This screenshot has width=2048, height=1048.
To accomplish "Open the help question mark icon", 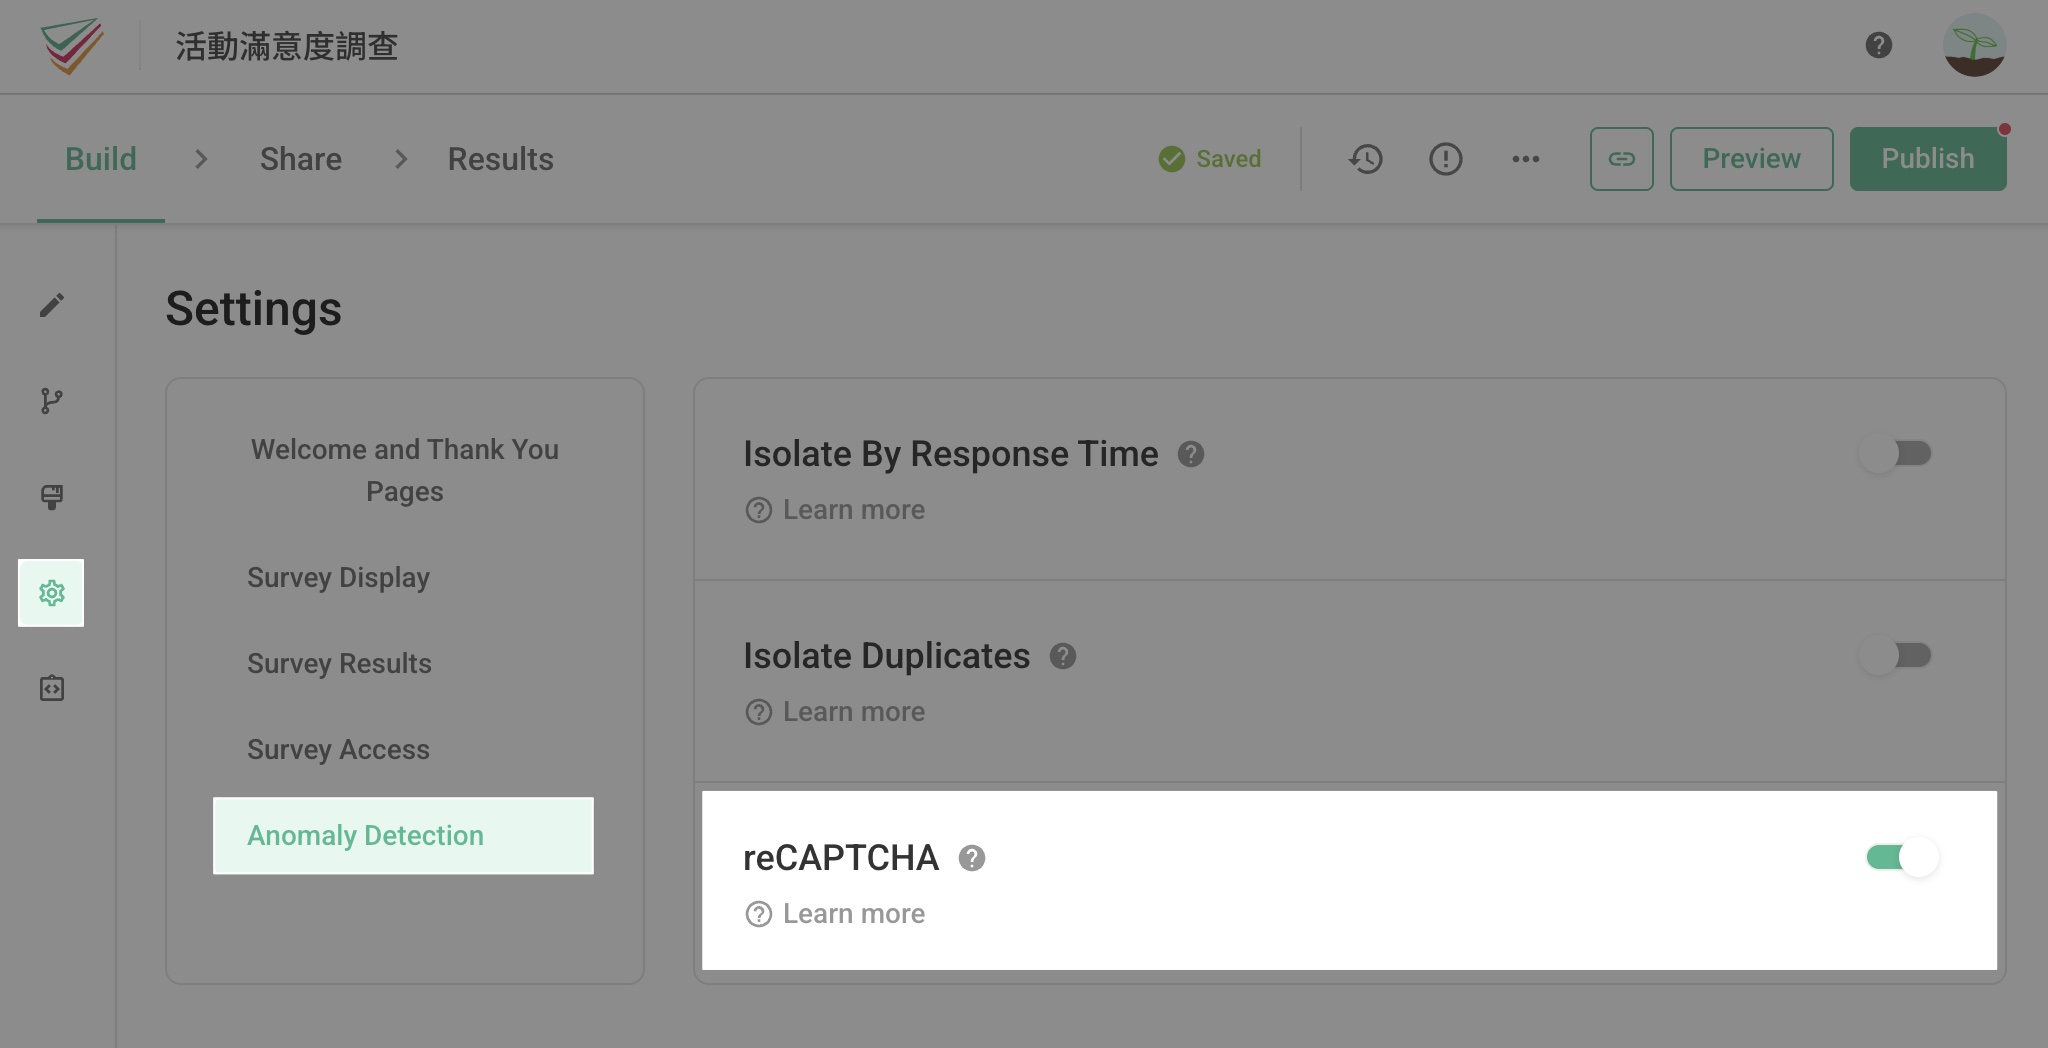I will click(x=1878, y=46).
